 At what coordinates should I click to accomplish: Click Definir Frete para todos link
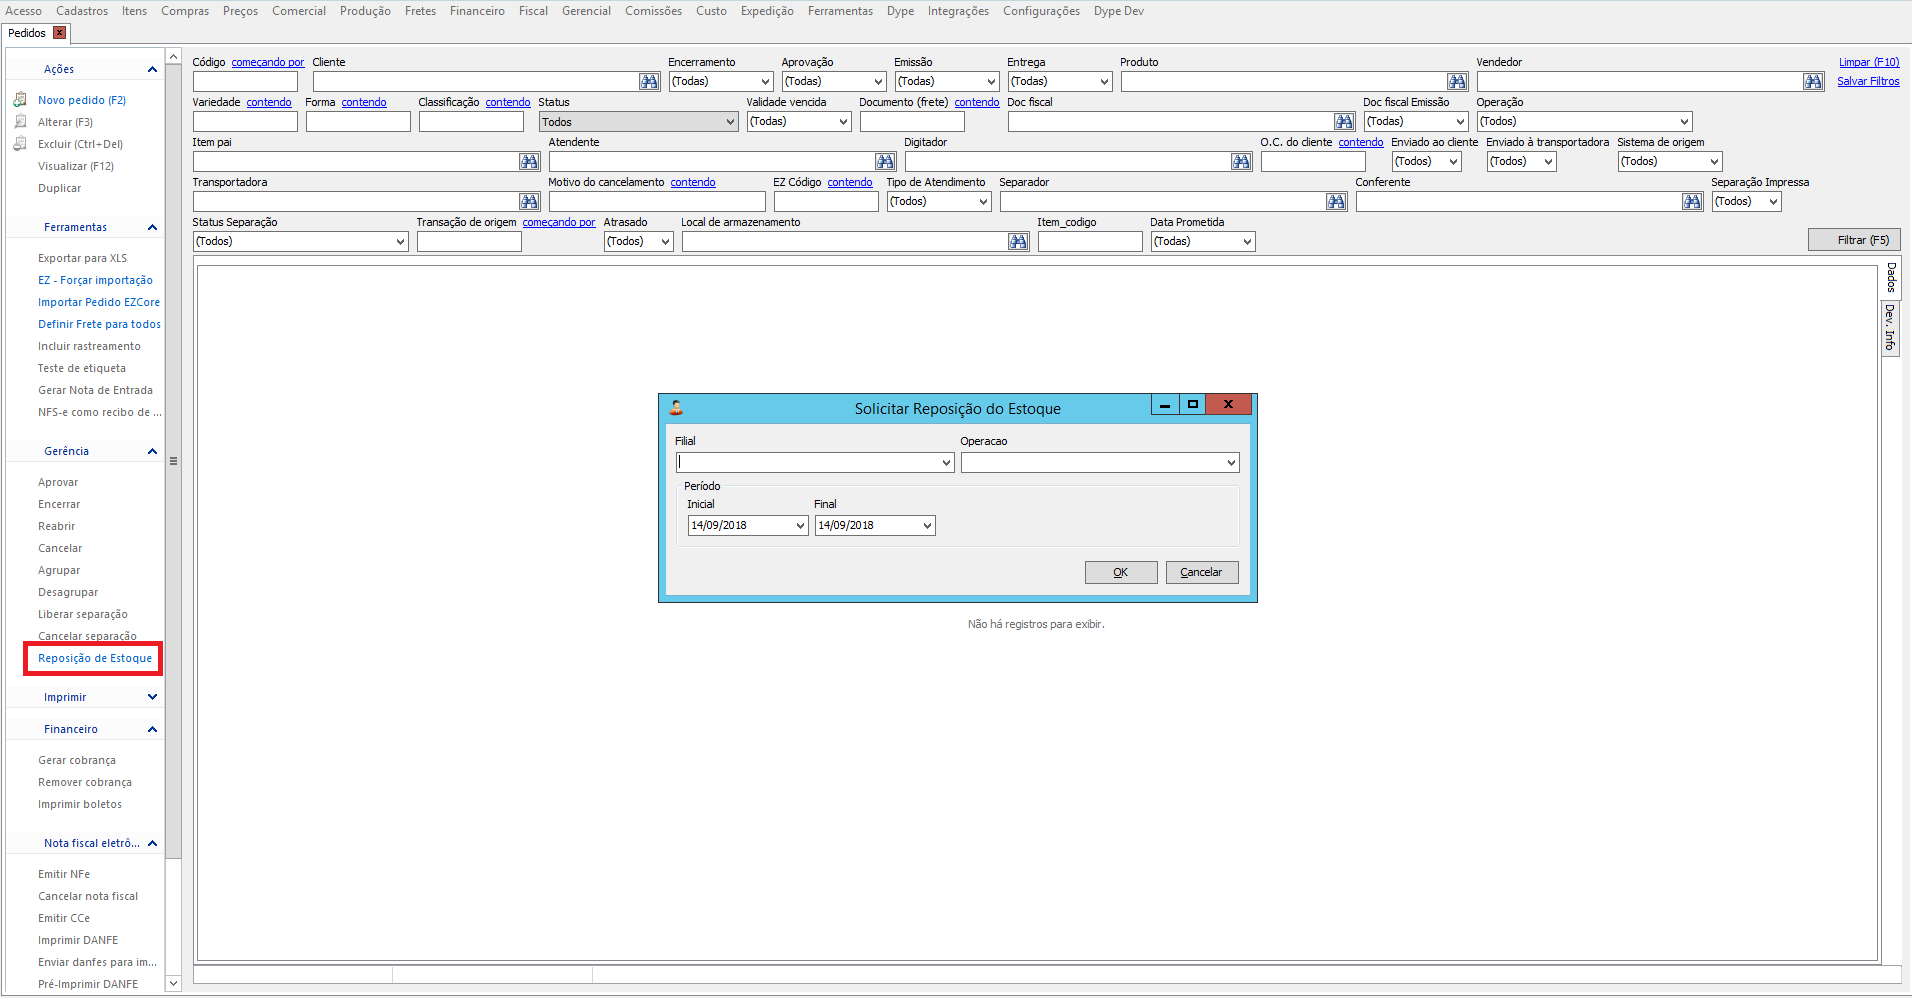99,324
